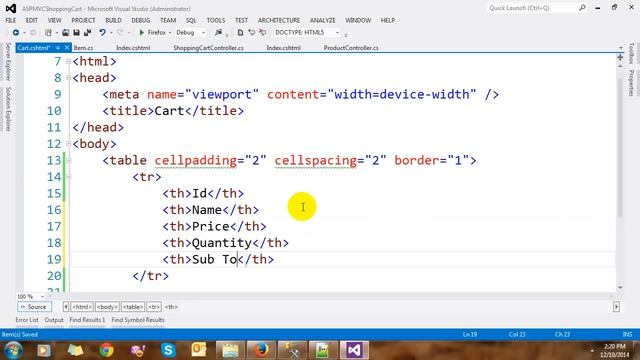
Task: Collapse the head element outlining at line 8
Action: click(68, 78)
